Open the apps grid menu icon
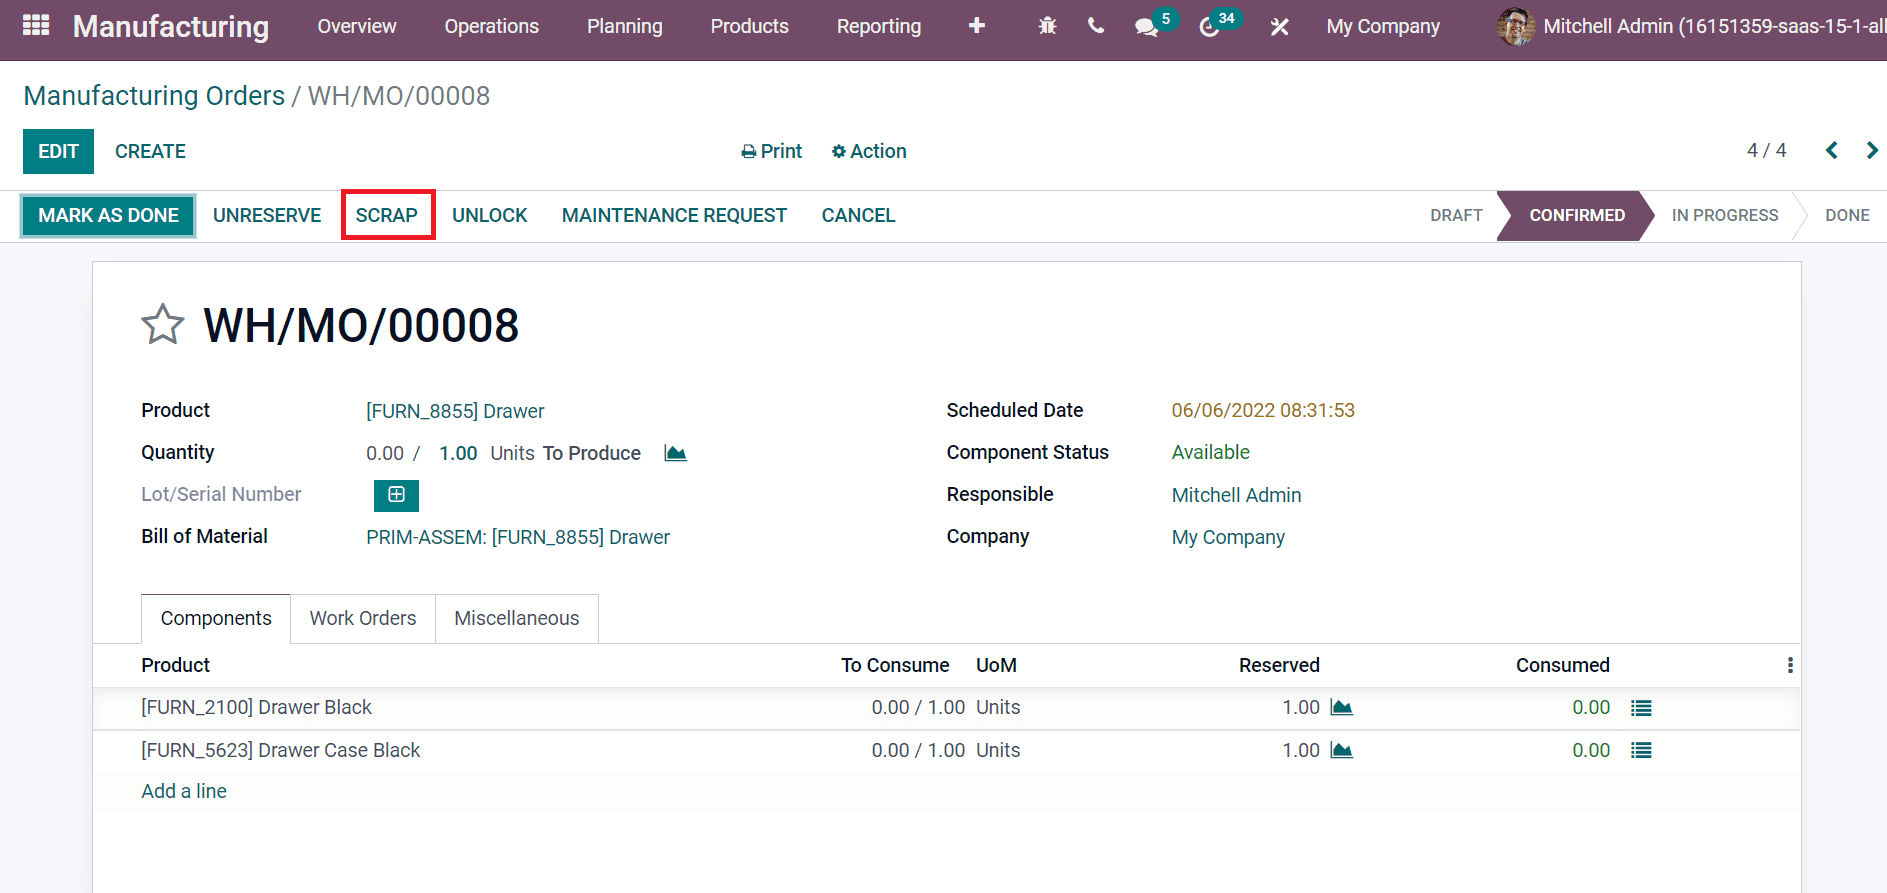The height and width of the screenshot is (893, 1887). (36, 25)
